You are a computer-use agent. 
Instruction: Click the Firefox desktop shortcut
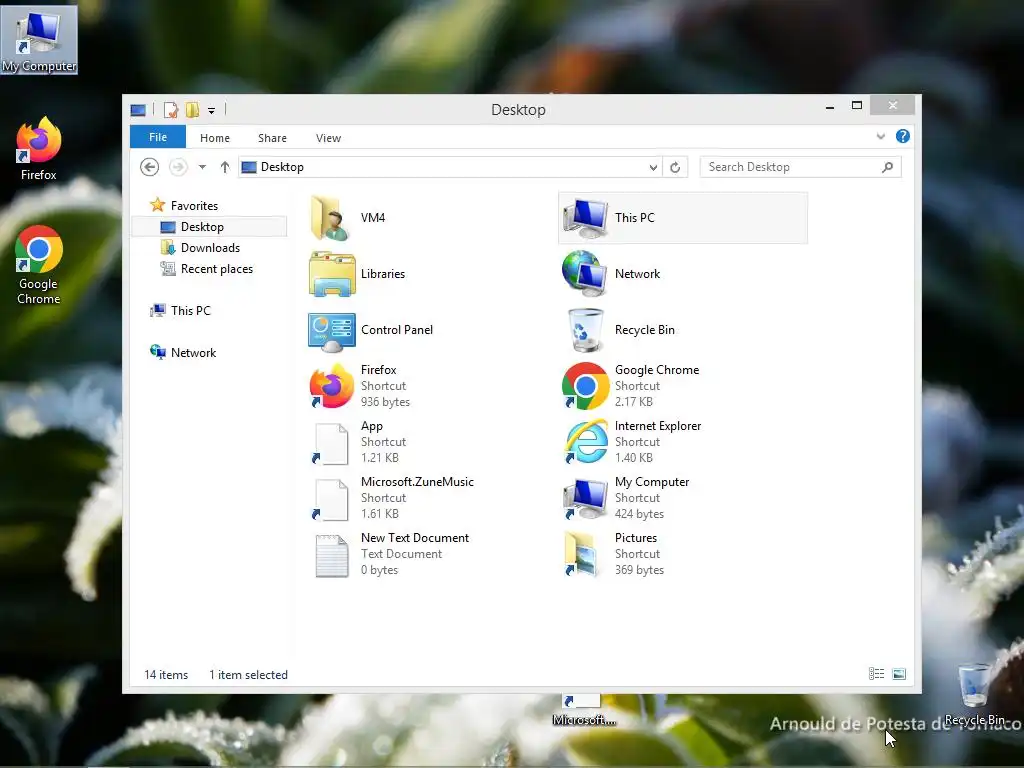[39, 148]
